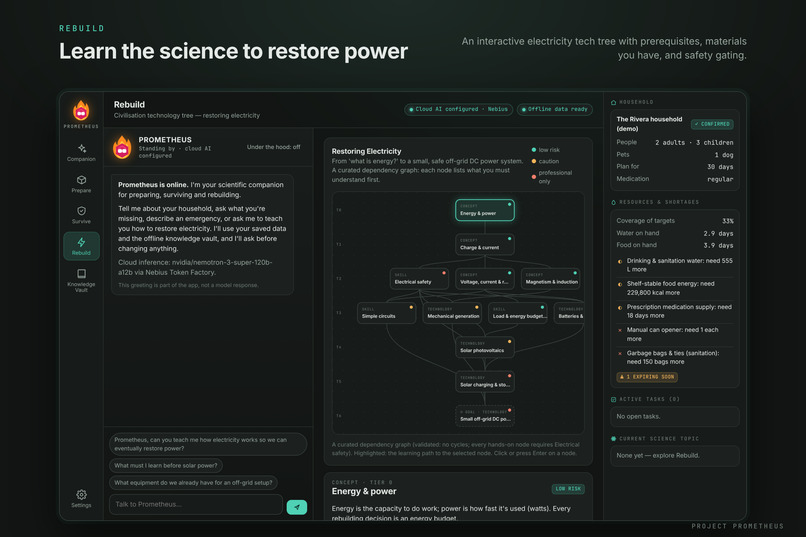Click 'None yet — explore Rebuild.' box

point(675,456)
